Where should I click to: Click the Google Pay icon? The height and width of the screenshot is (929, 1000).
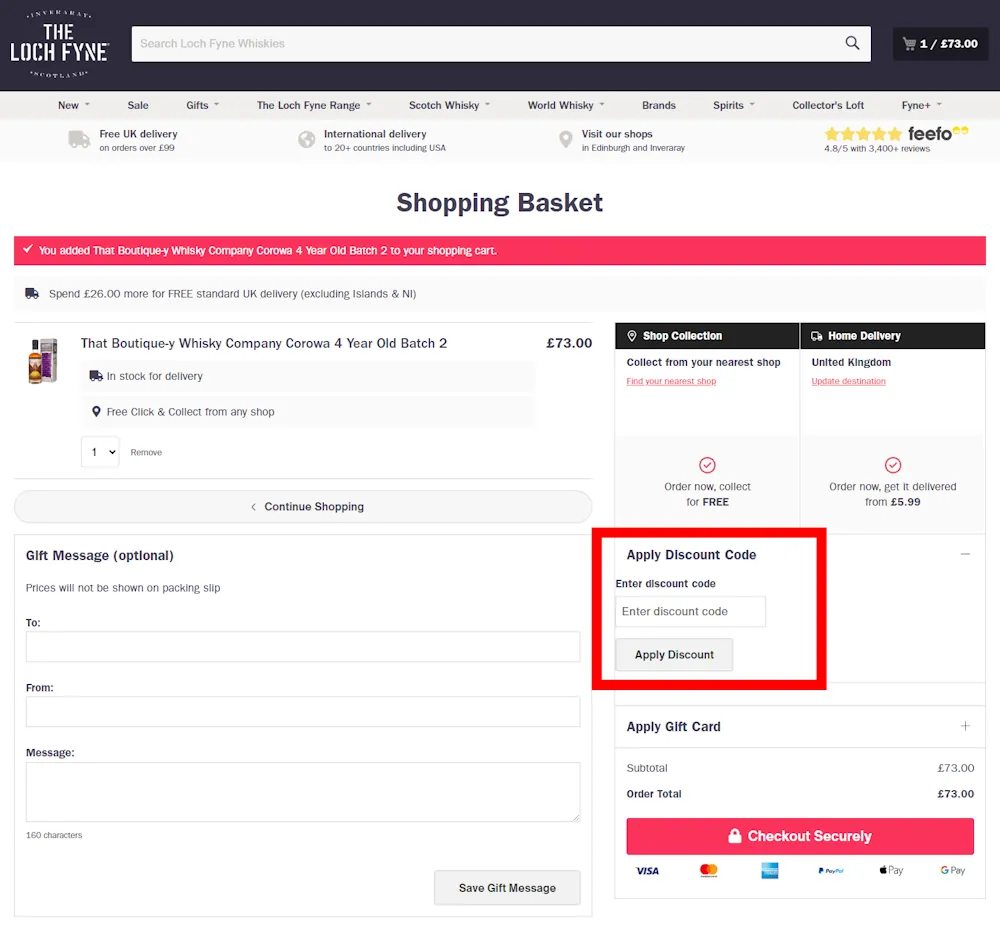pyautogui.click(x=952, y=870)
